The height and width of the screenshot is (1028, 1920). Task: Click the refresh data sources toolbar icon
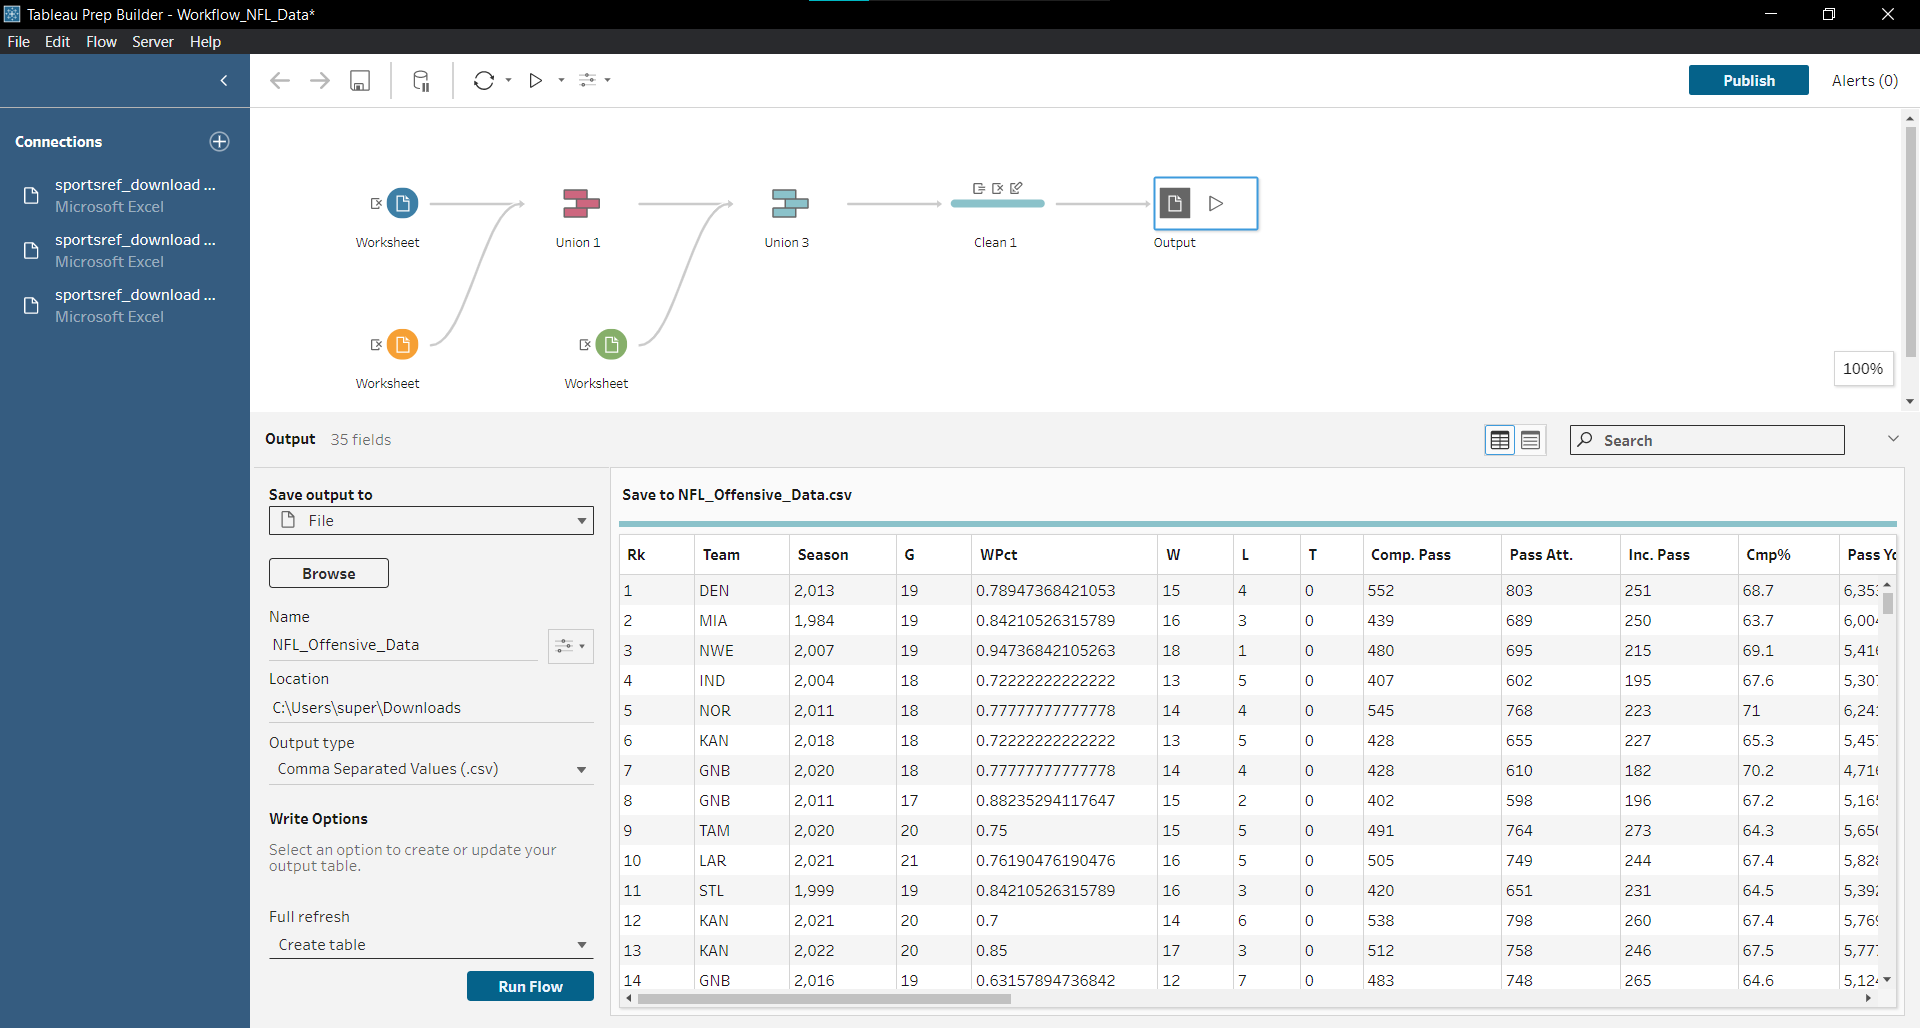pos(484,80)
